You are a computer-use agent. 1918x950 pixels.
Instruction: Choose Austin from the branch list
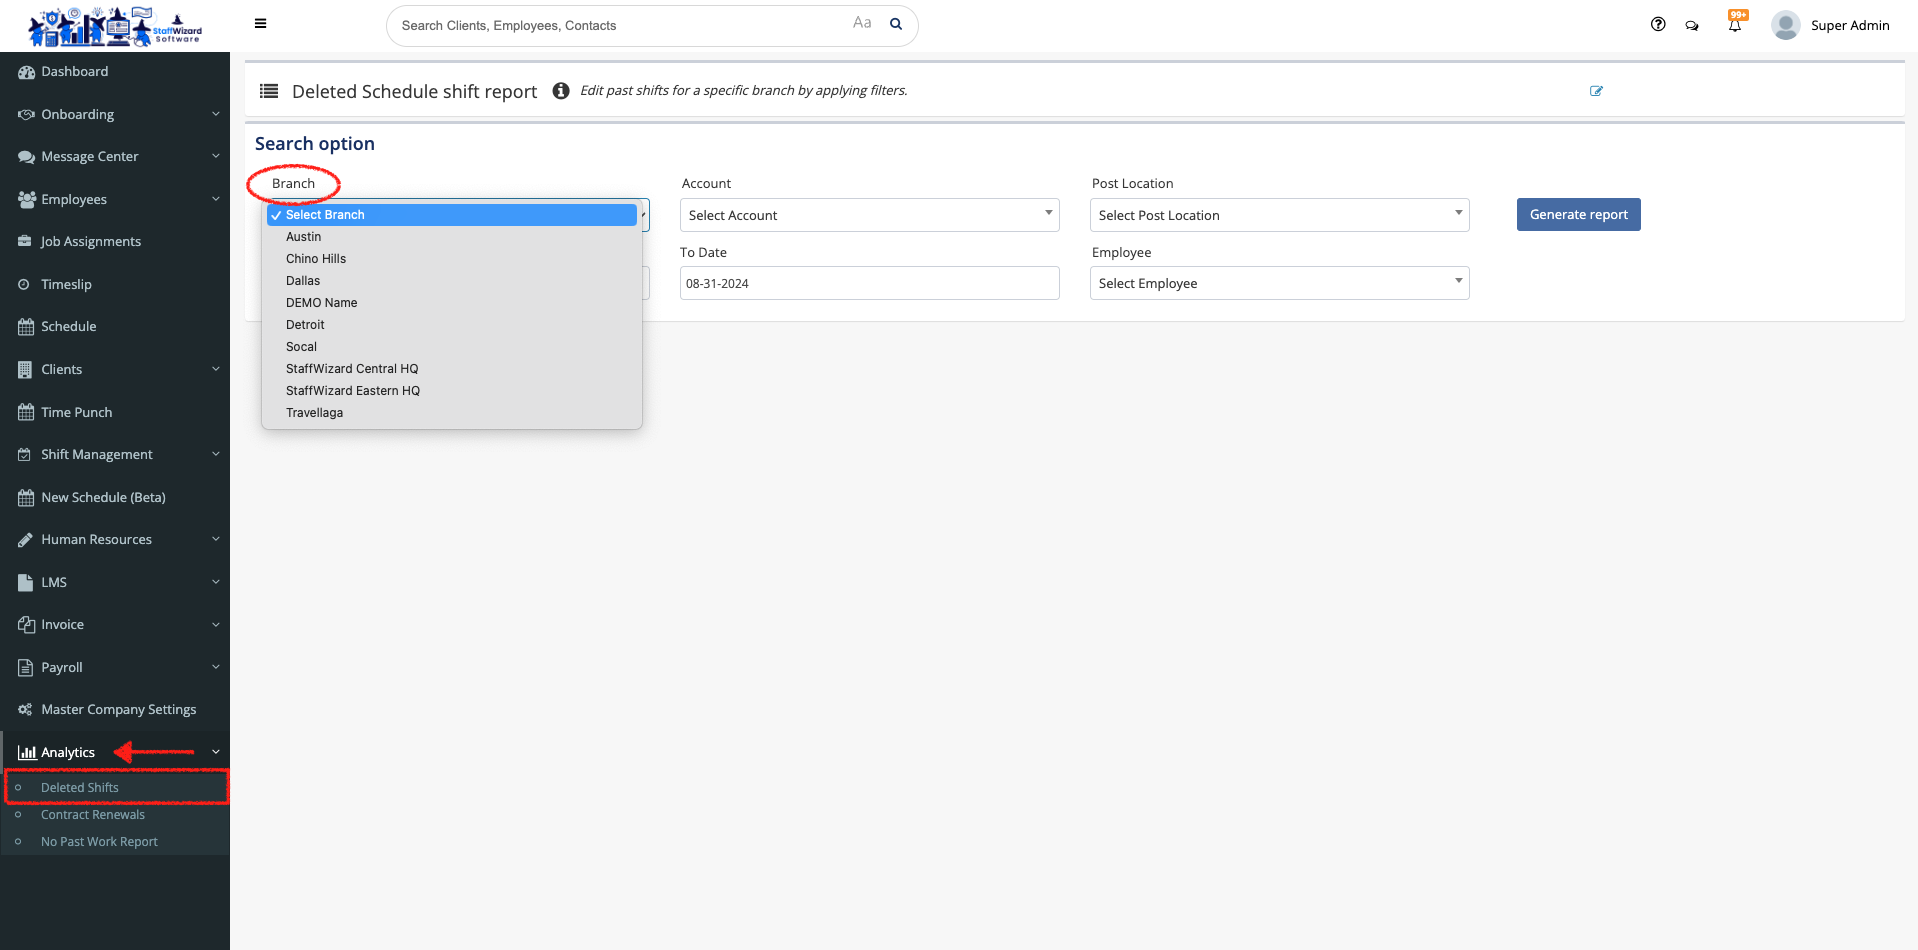coord(304,237)
